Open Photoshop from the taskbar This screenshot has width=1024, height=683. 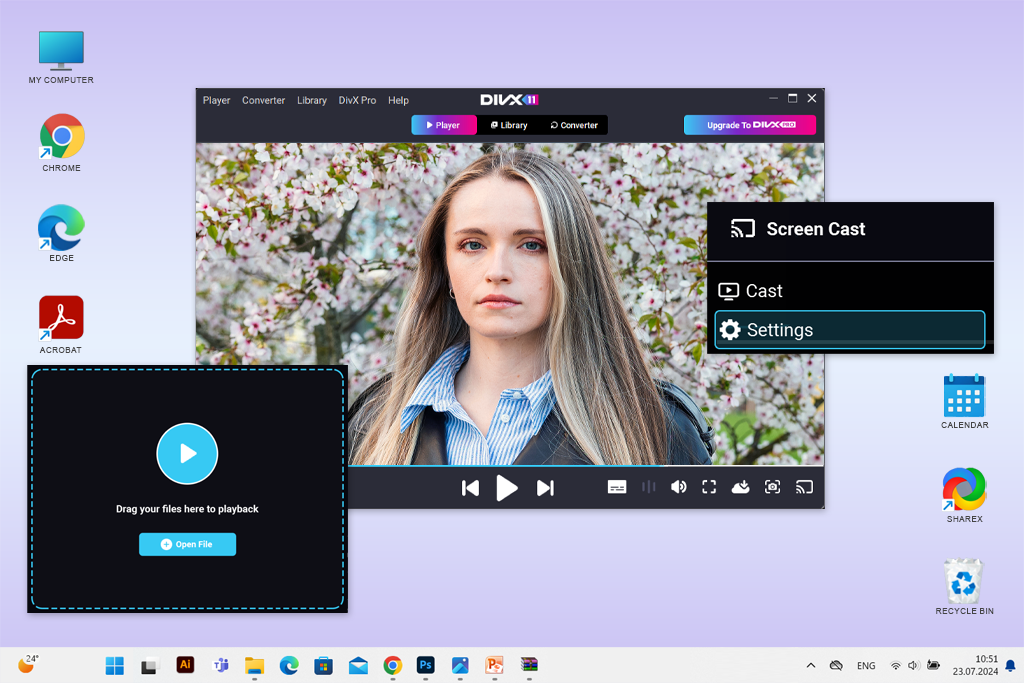pos(426,665)
